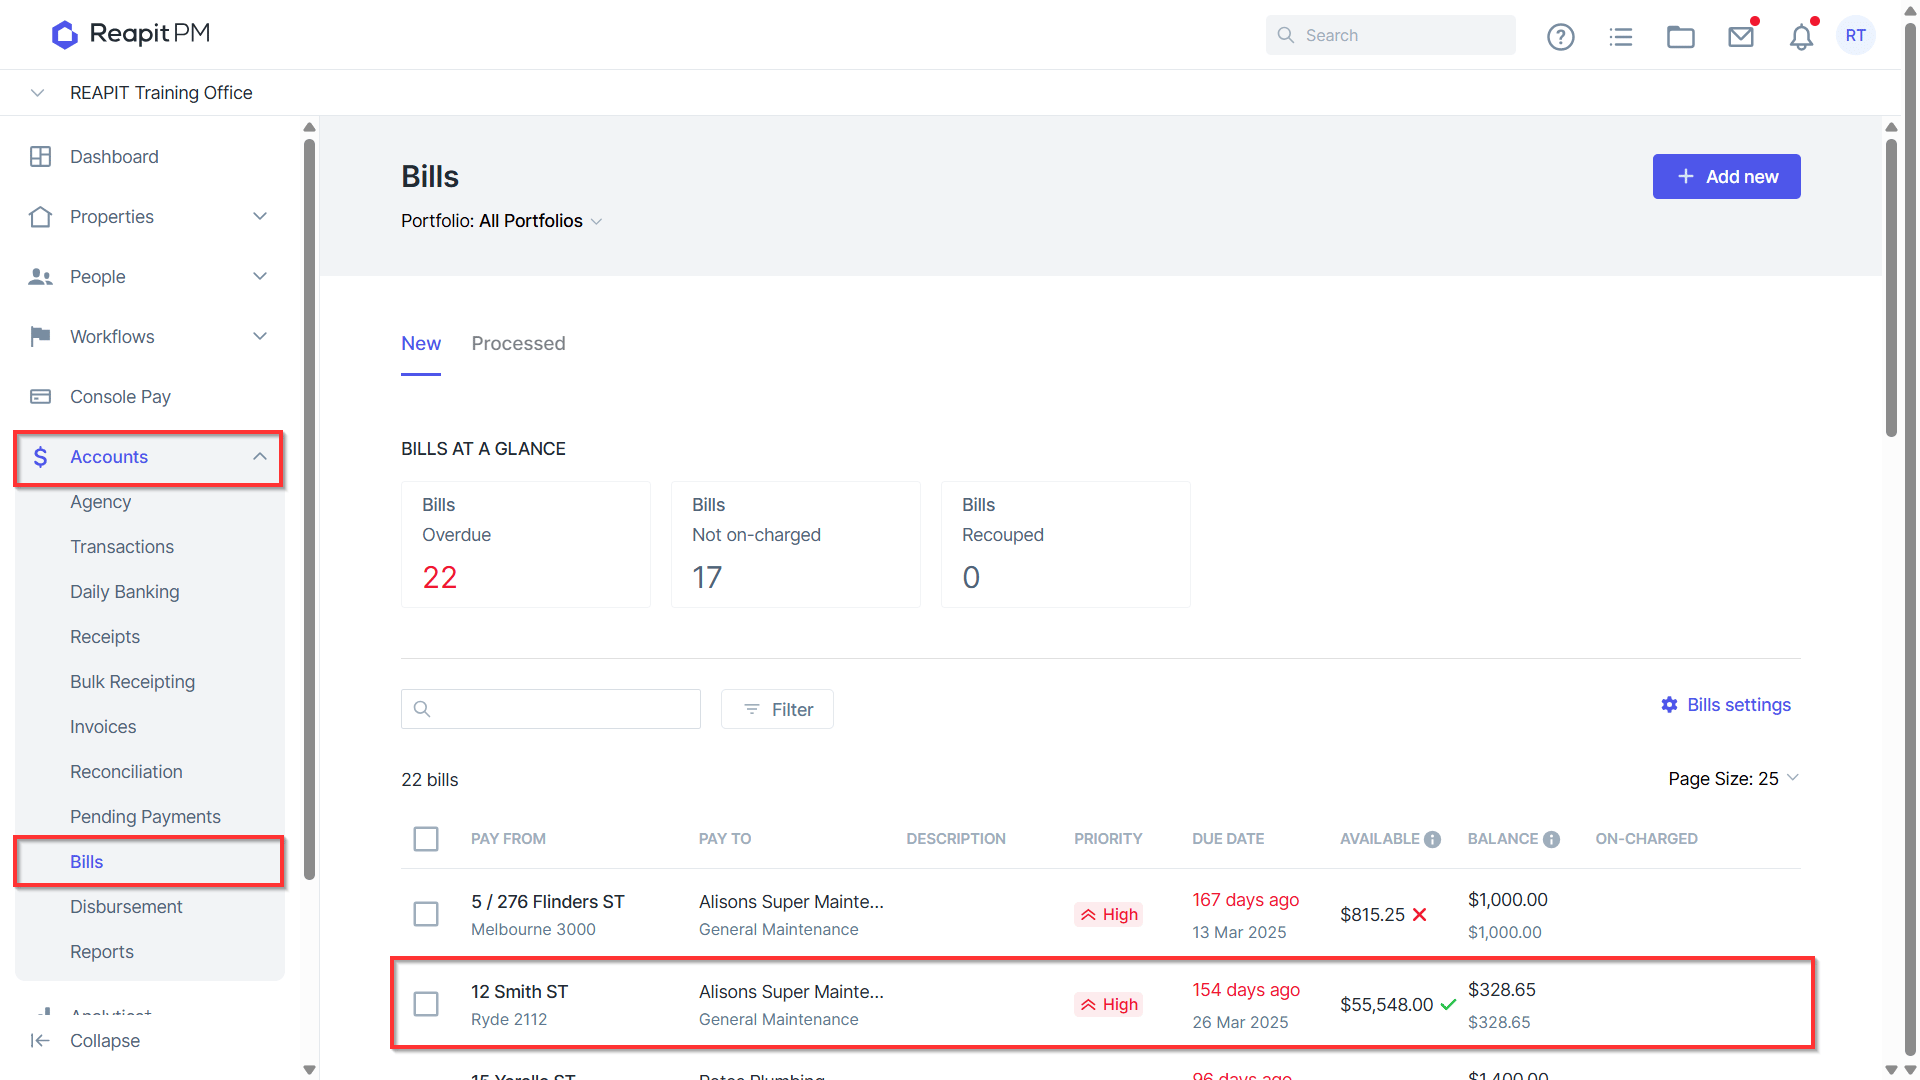Open the task list icon in header
The image size is (1920, 1080).
pos(1620,37)
